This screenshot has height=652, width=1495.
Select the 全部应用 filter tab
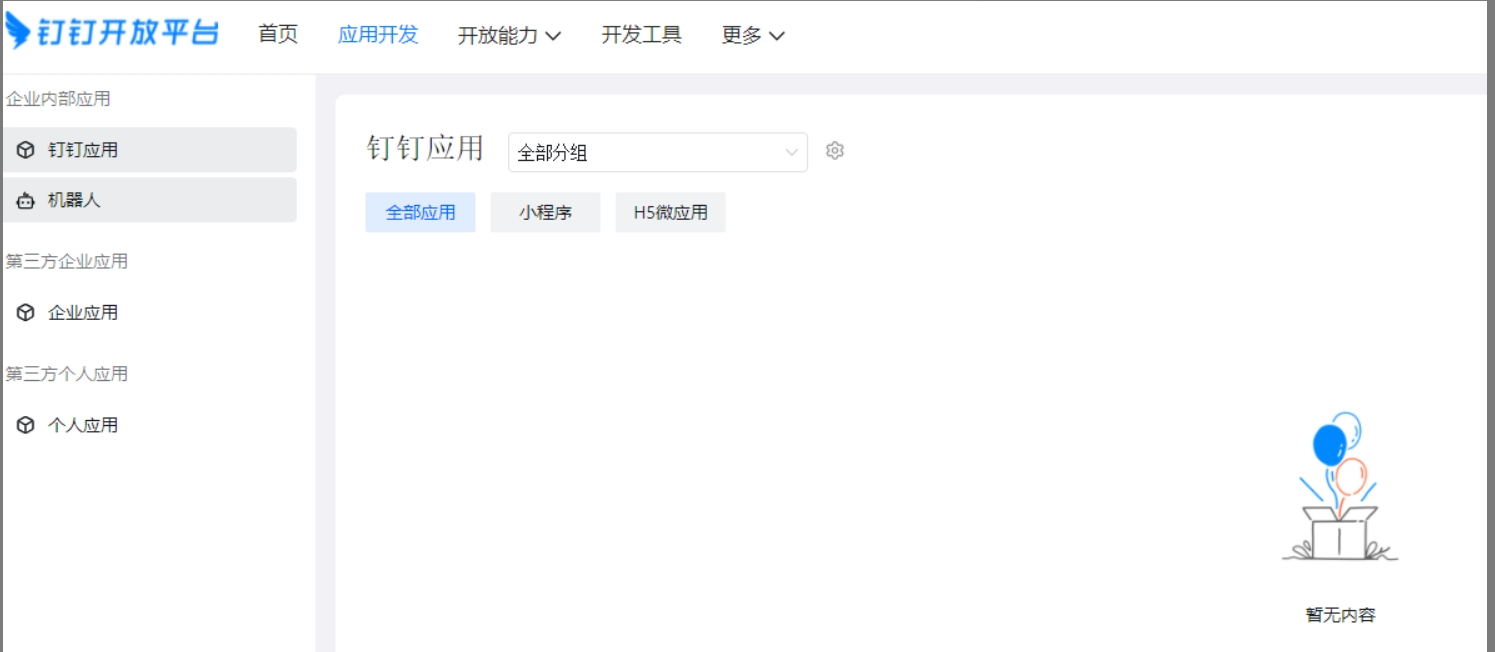click(x=420, y=212)
